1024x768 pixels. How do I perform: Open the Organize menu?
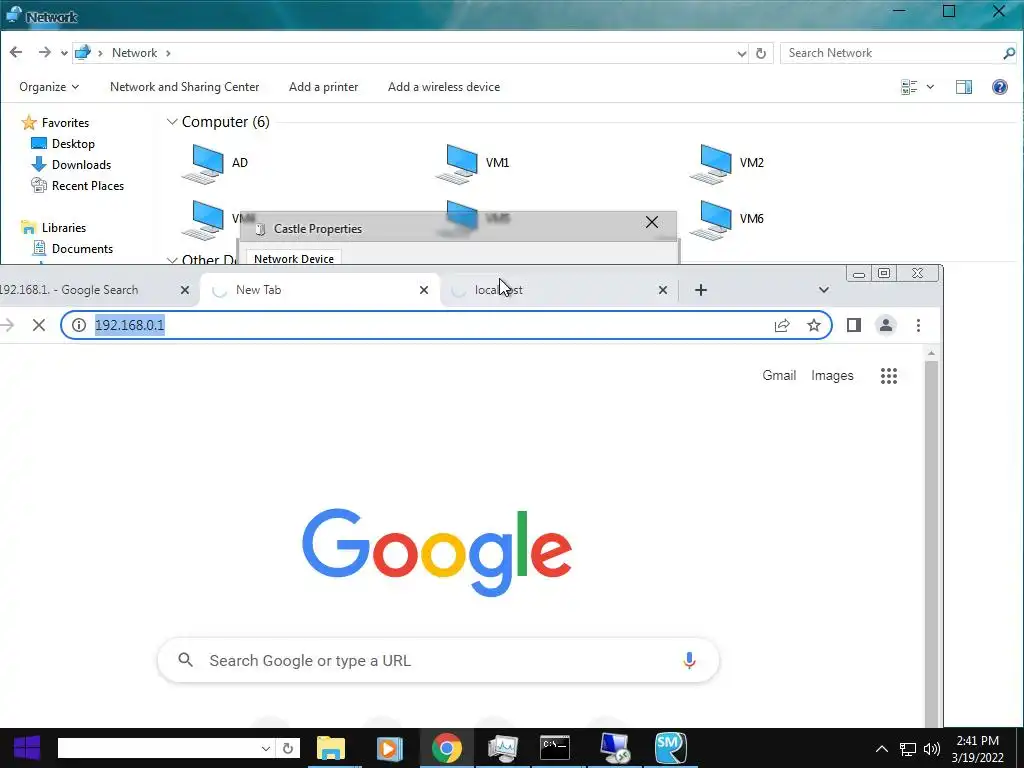[49, 87]
